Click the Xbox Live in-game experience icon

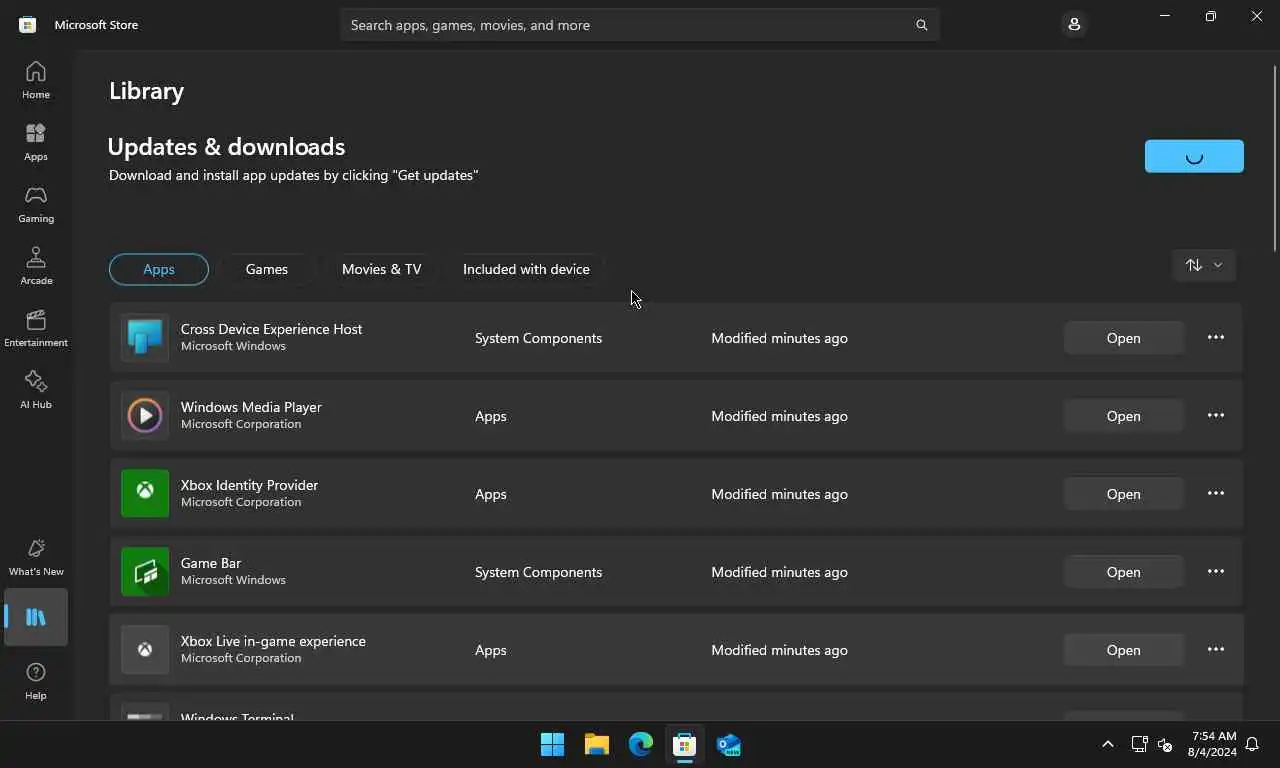pos(145,650)
